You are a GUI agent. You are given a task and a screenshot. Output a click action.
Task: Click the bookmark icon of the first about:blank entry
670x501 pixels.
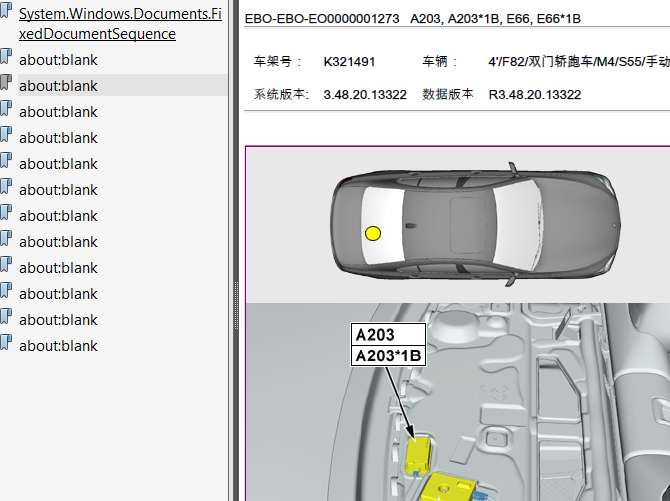click(6, 56)
